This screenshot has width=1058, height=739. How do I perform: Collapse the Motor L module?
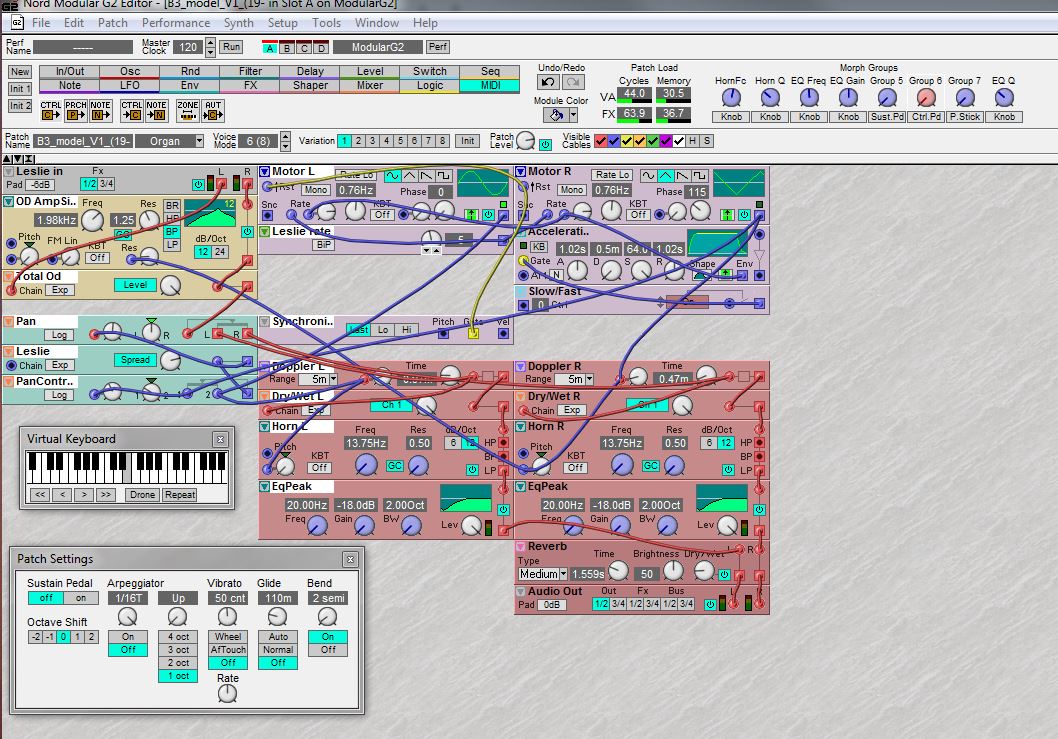tap(264, 171)
